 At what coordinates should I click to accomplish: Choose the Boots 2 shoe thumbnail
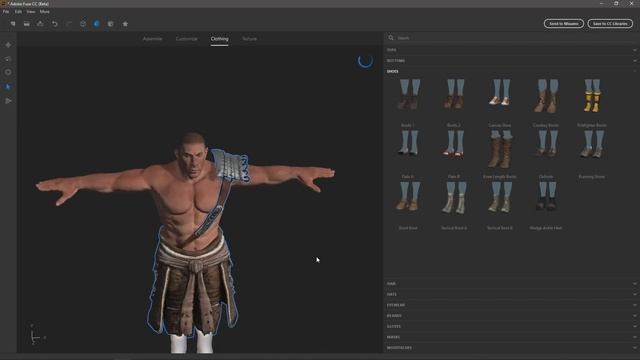click(454, 95)
